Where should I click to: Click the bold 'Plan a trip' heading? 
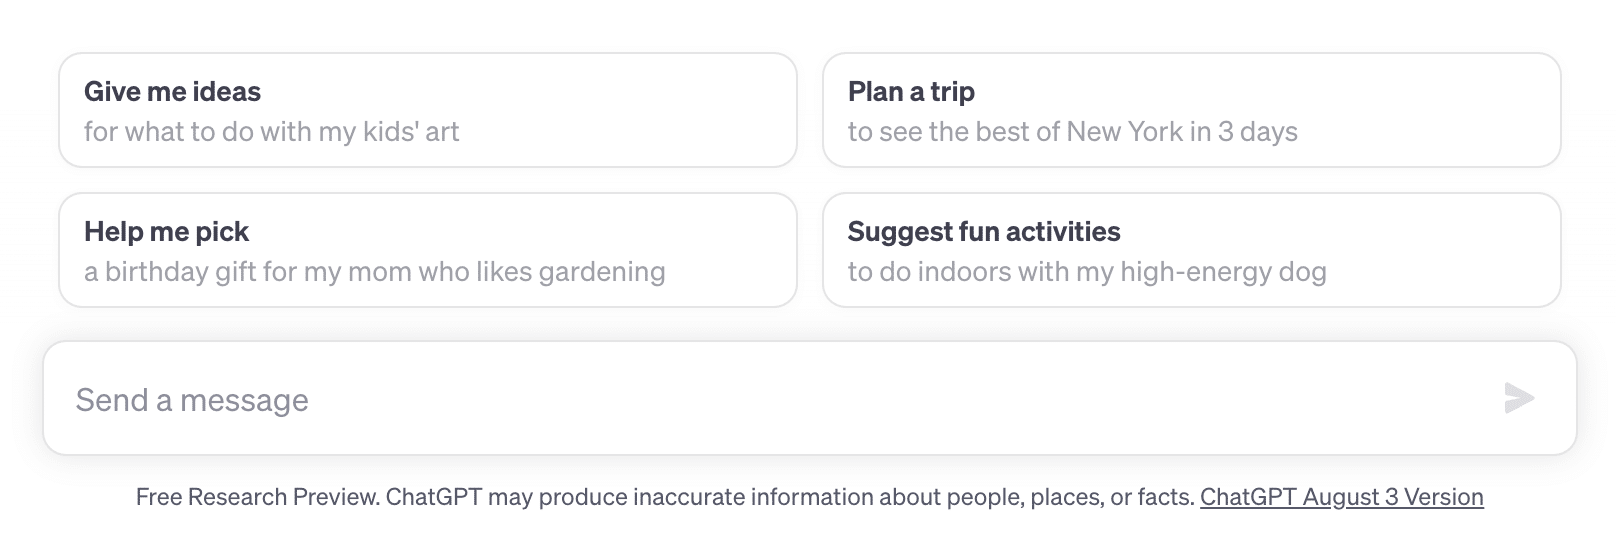coord(911,92)
